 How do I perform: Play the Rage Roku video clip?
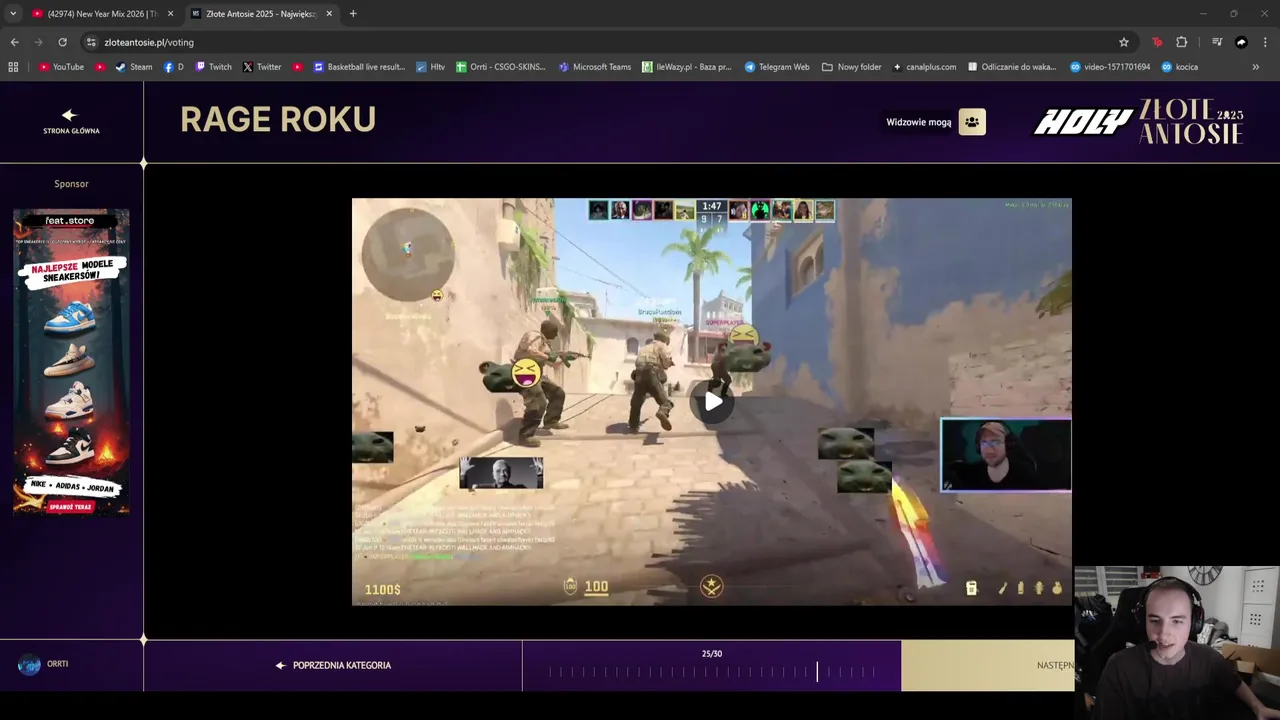[712, 401]
